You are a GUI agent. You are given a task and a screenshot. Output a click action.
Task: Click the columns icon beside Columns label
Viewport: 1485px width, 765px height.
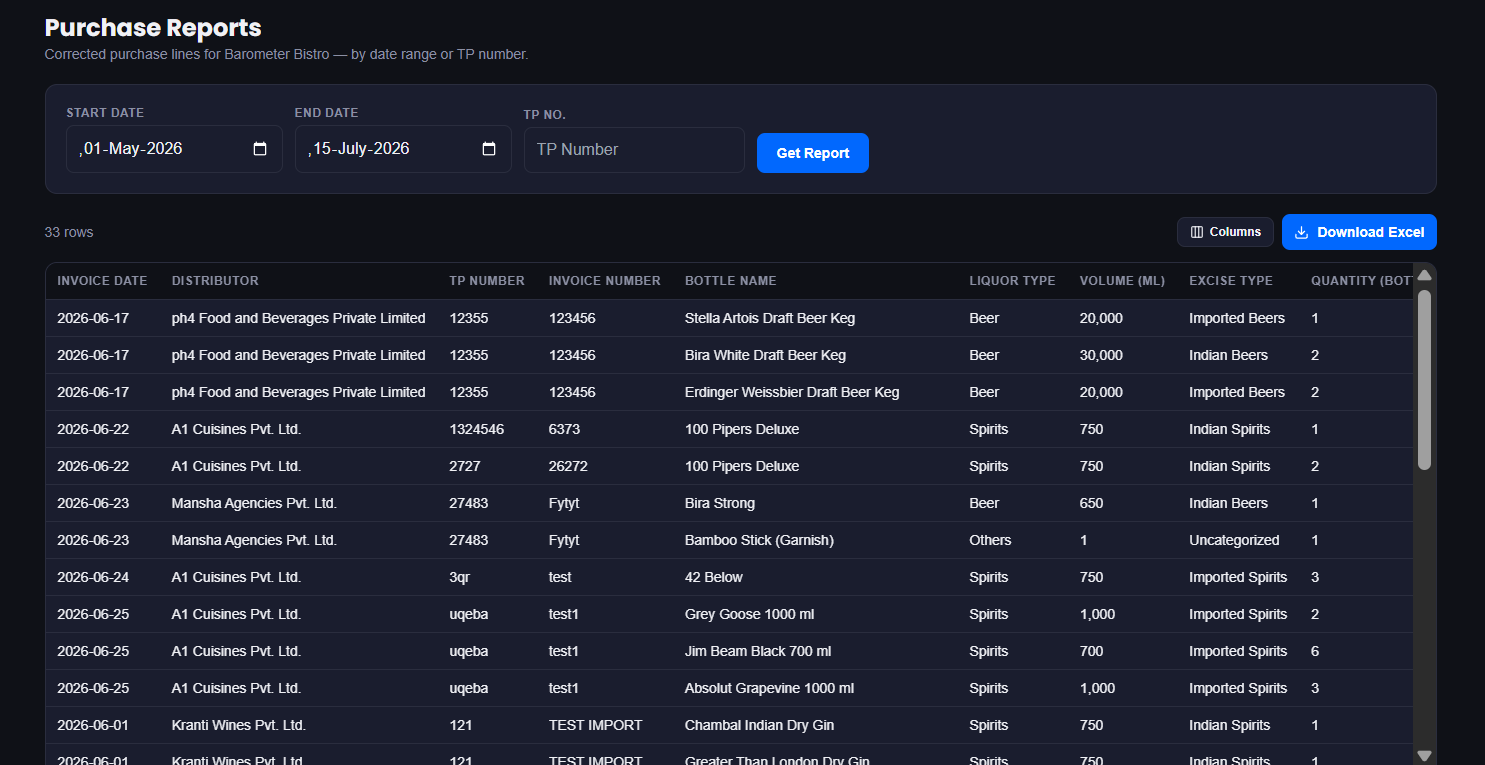pyautogui.click(x=1197, y=232)
